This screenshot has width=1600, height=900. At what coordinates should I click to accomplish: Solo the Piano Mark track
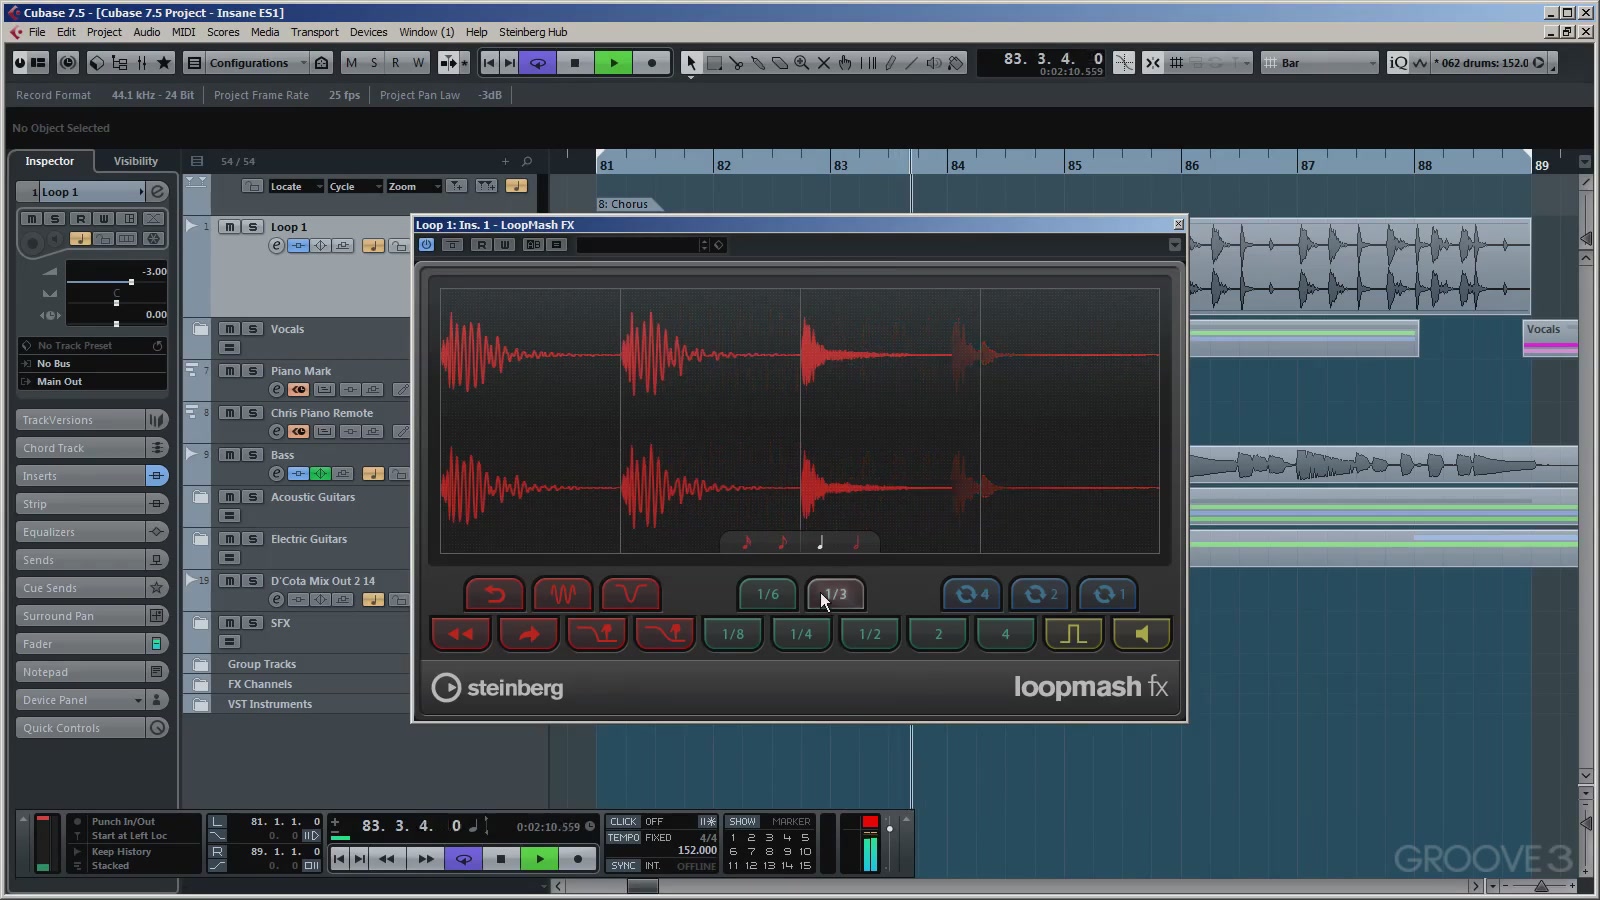(253, 371)
